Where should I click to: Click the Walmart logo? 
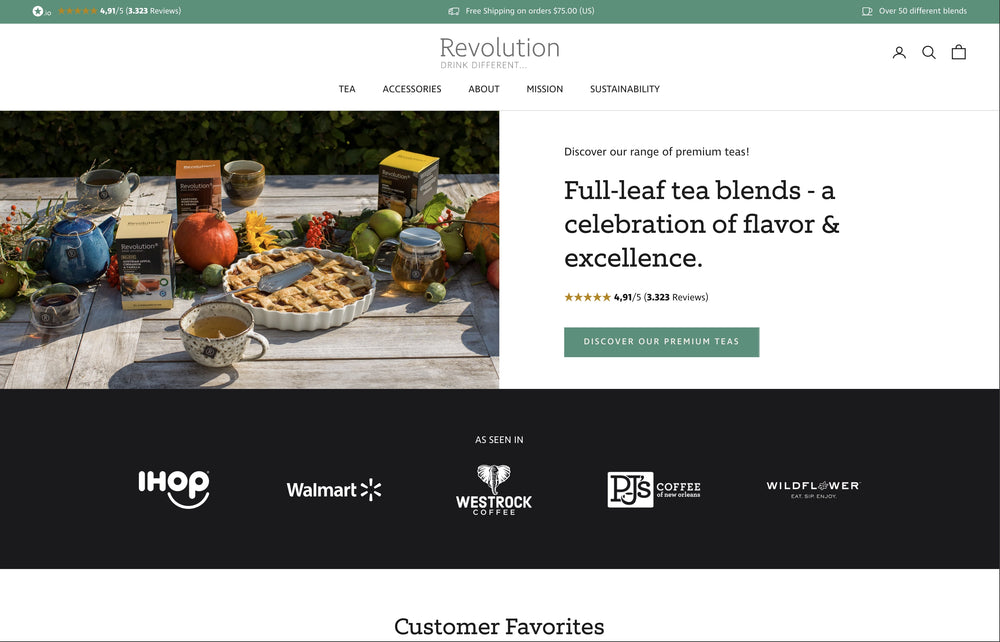(x=334, y=490)
